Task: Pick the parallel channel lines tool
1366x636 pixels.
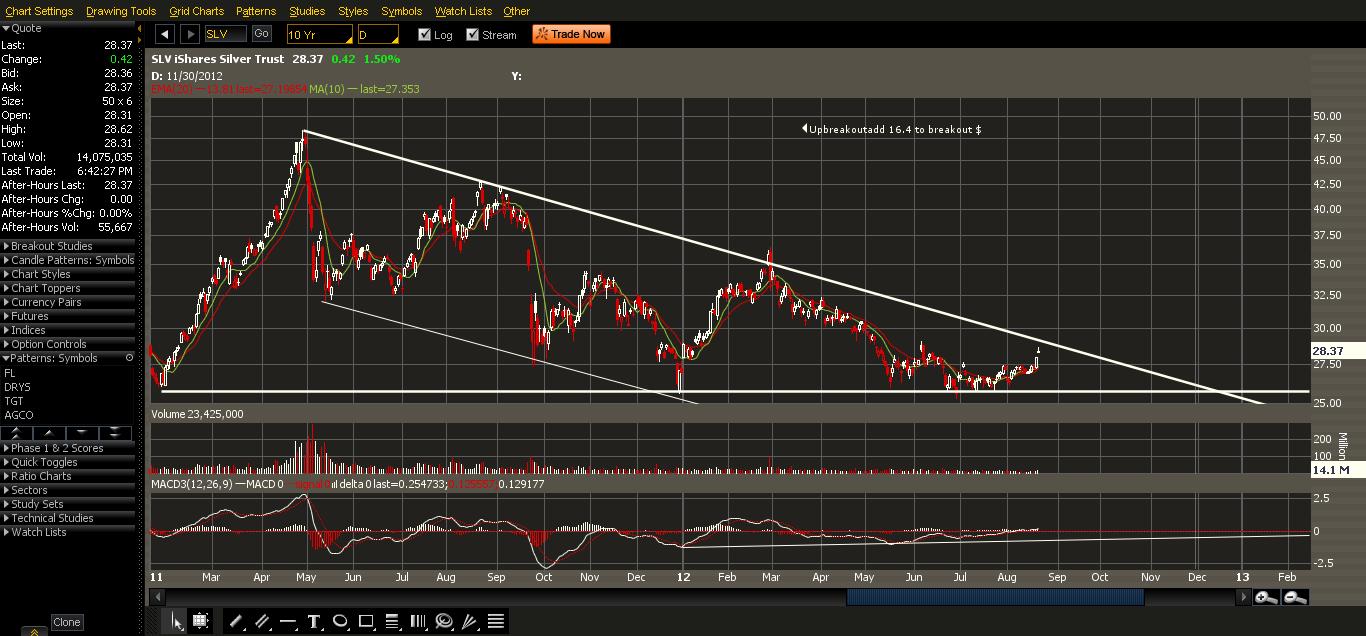Action: click(x=262, y=621)
